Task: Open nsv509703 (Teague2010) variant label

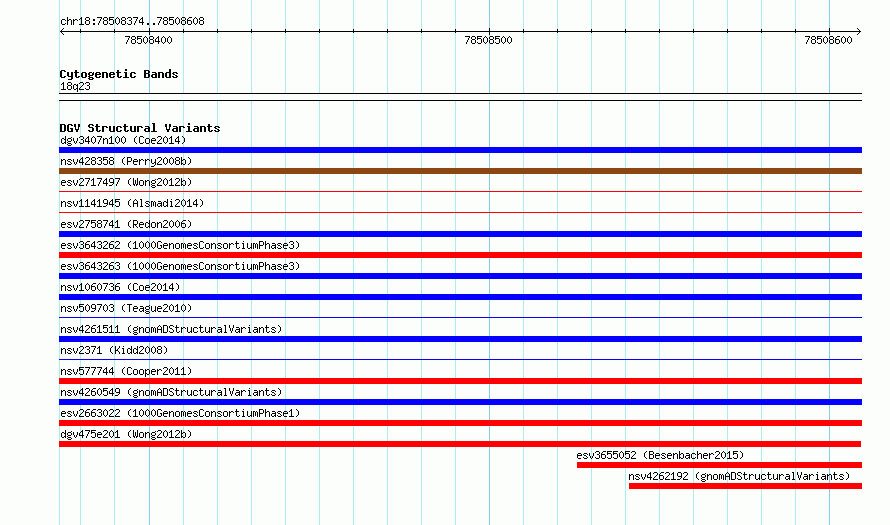Action: 126,308
